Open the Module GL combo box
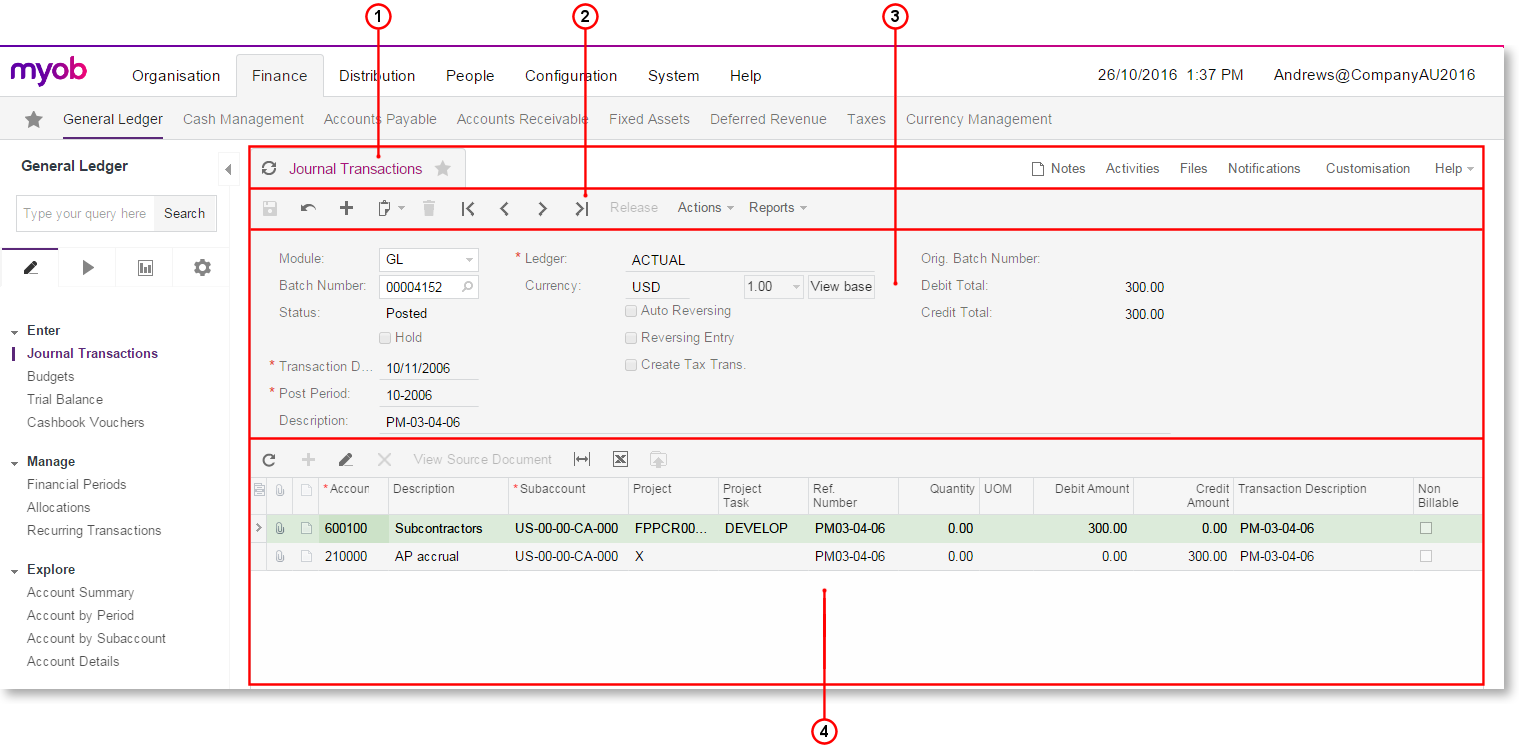Screen dimensions: 1519x750 click(428, 260)
